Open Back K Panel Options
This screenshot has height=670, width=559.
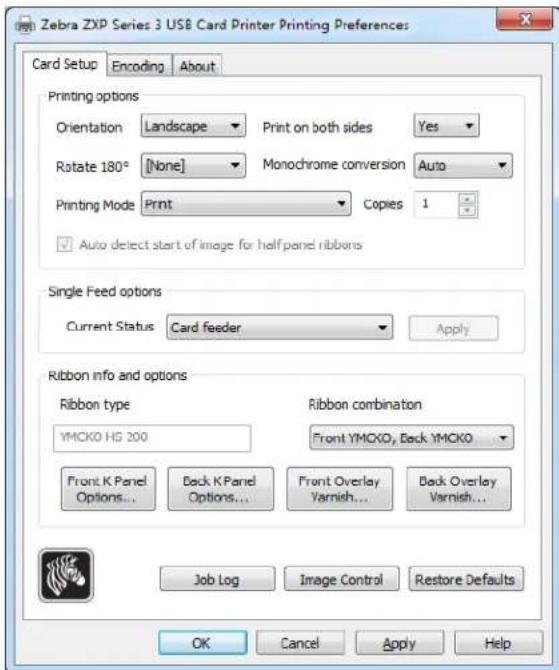(221, 489)
